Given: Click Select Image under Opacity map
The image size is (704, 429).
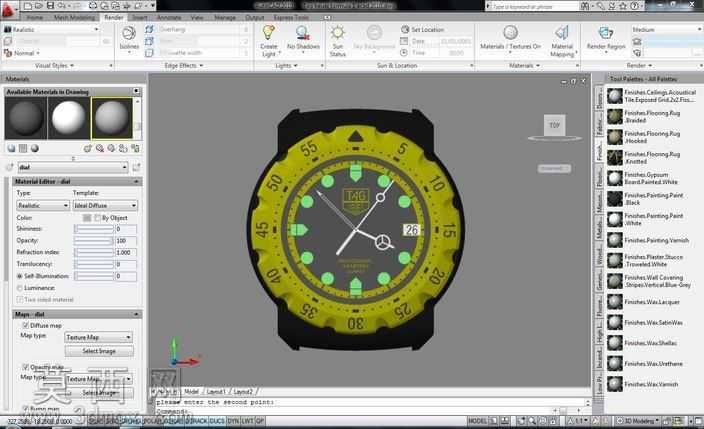Looking at the screenshot, I should [x=99, y=393].
